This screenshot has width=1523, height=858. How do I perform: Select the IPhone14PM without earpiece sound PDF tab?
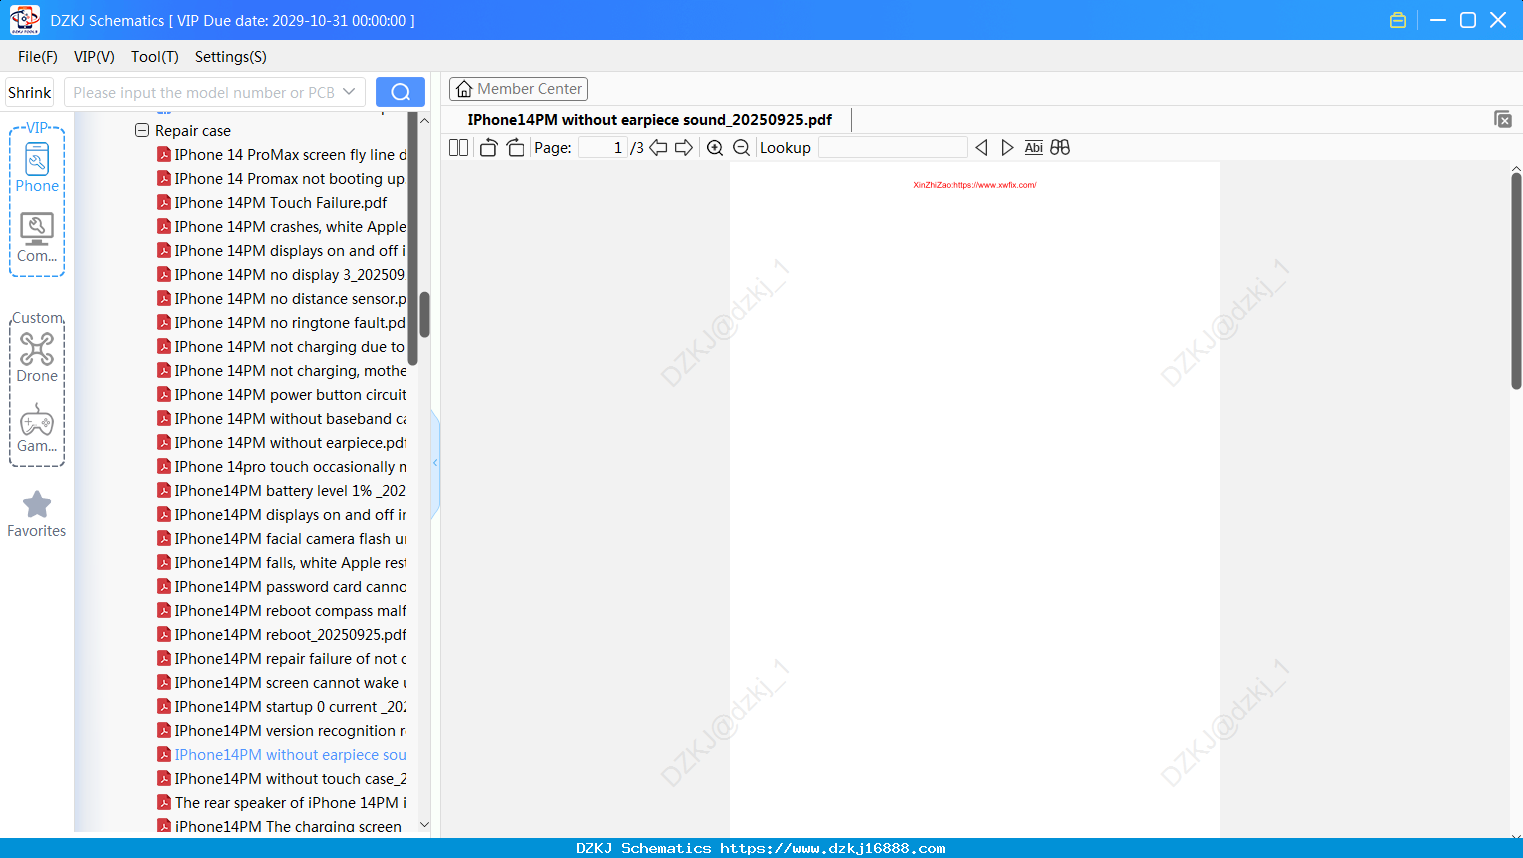(x=650, y=120)
